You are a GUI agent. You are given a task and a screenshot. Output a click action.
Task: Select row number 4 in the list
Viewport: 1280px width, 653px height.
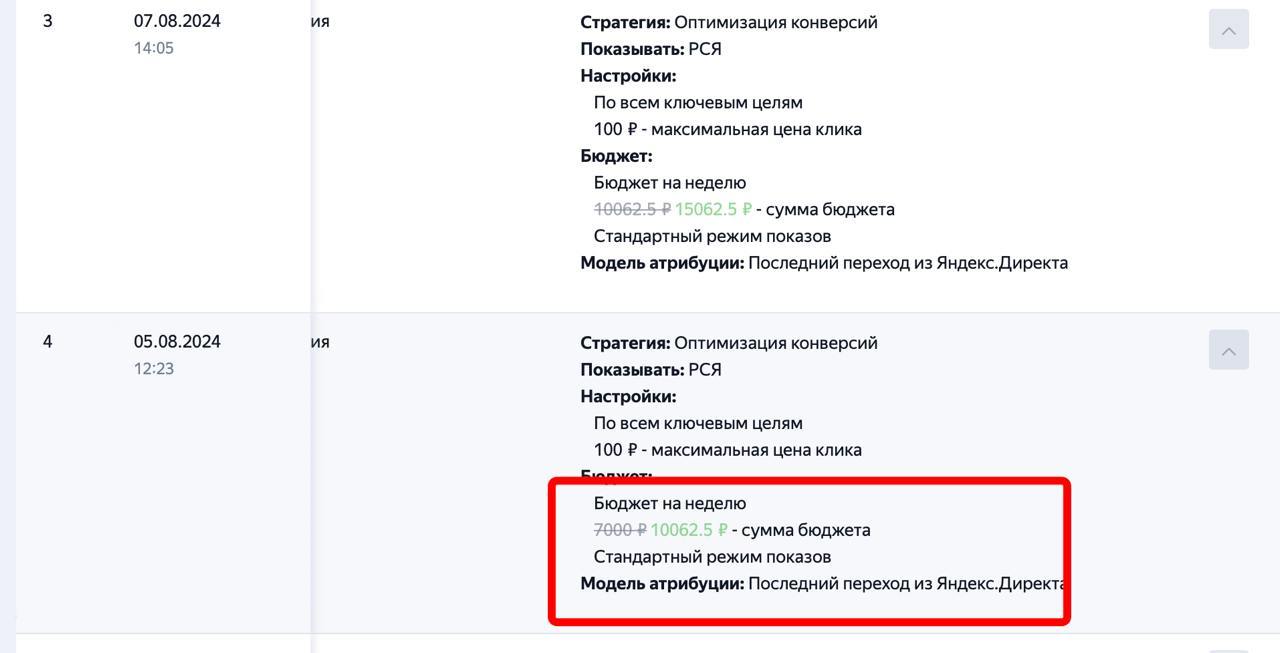(47, 341)
